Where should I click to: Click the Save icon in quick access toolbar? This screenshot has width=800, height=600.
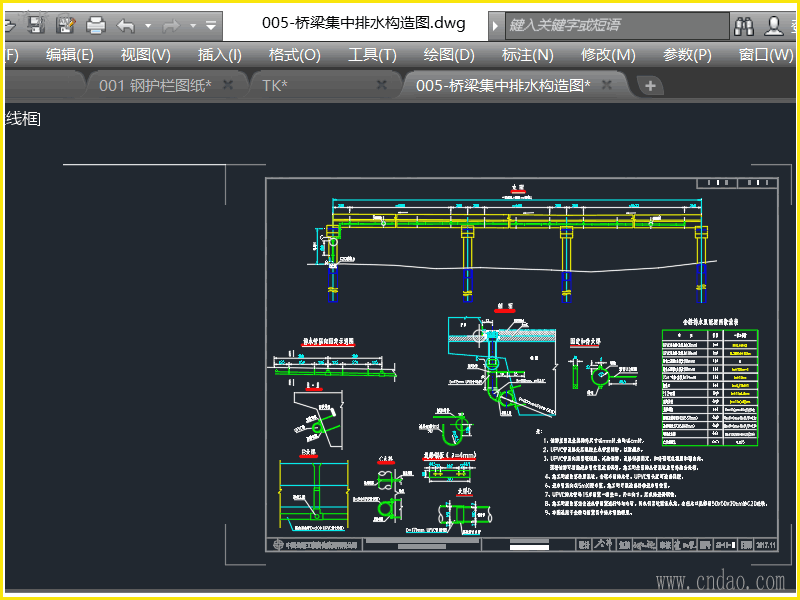click(35, 24)
